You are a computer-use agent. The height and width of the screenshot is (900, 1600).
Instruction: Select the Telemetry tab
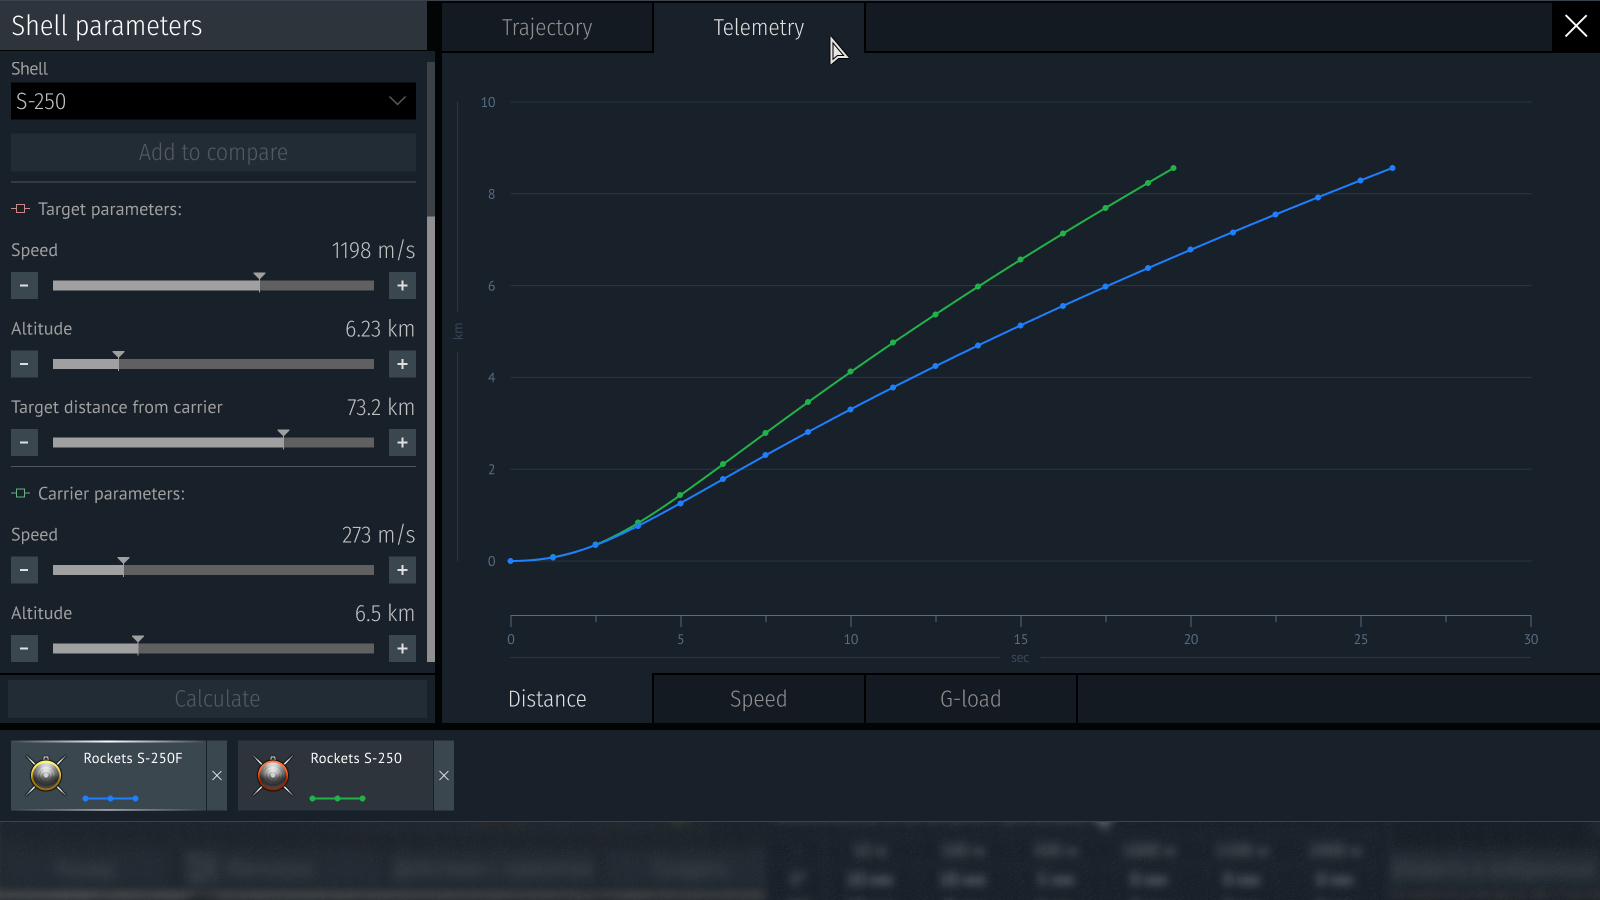759,27
